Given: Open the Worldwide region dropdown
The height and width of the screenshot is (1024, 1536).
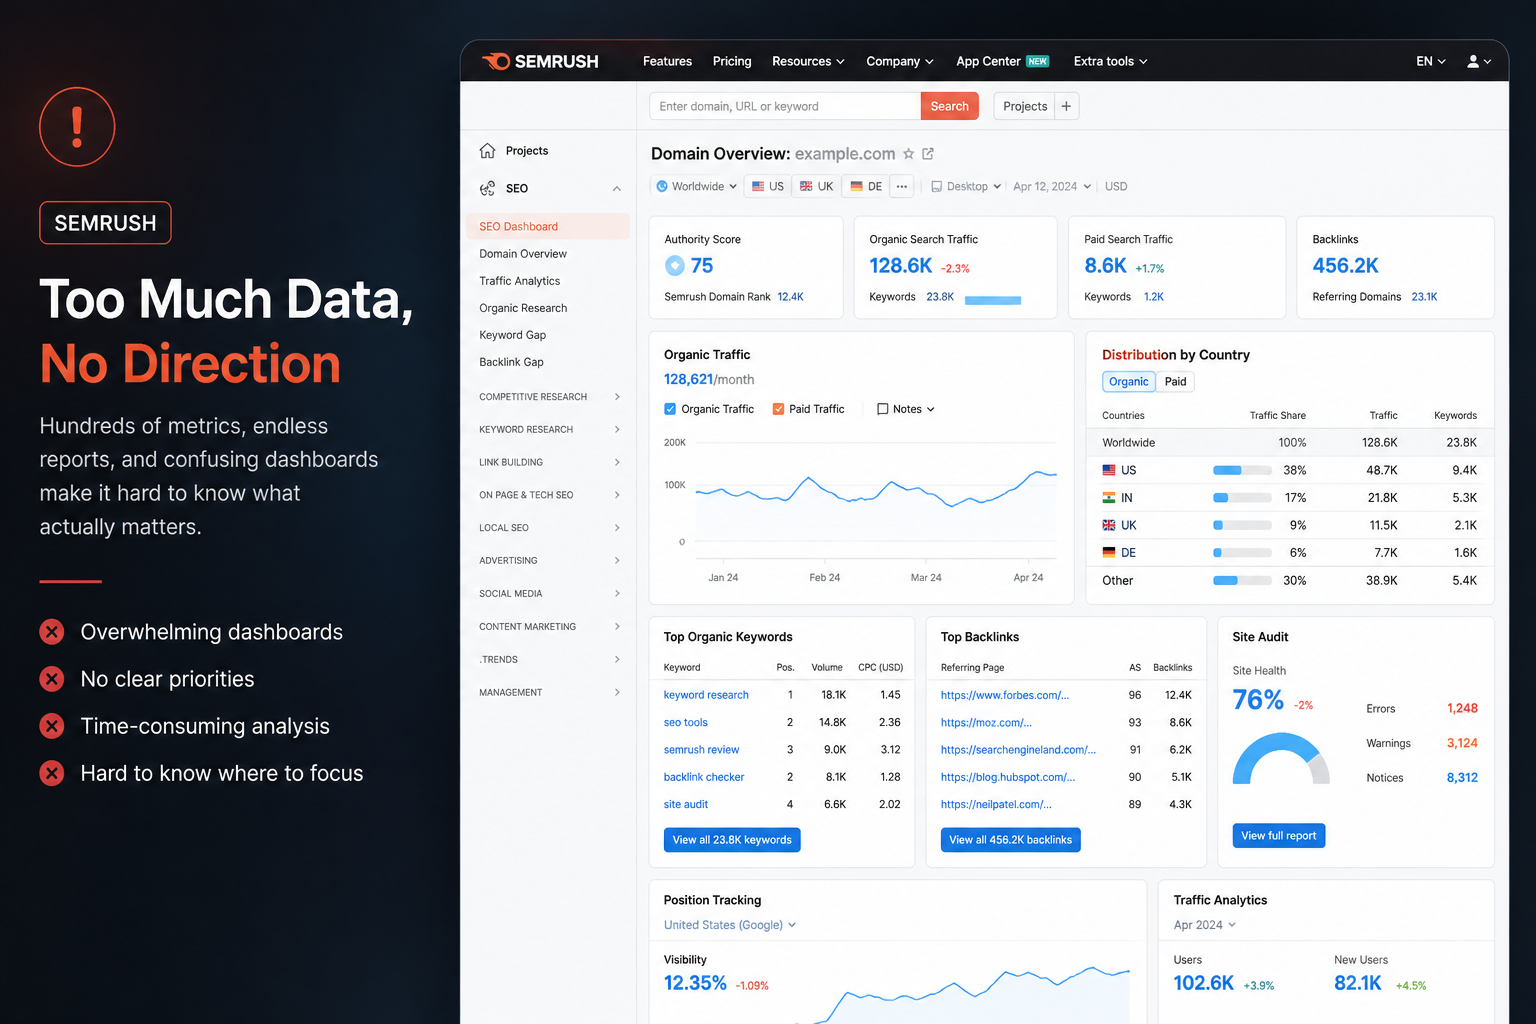Looking at the screenshot, I should coord(696,186).
